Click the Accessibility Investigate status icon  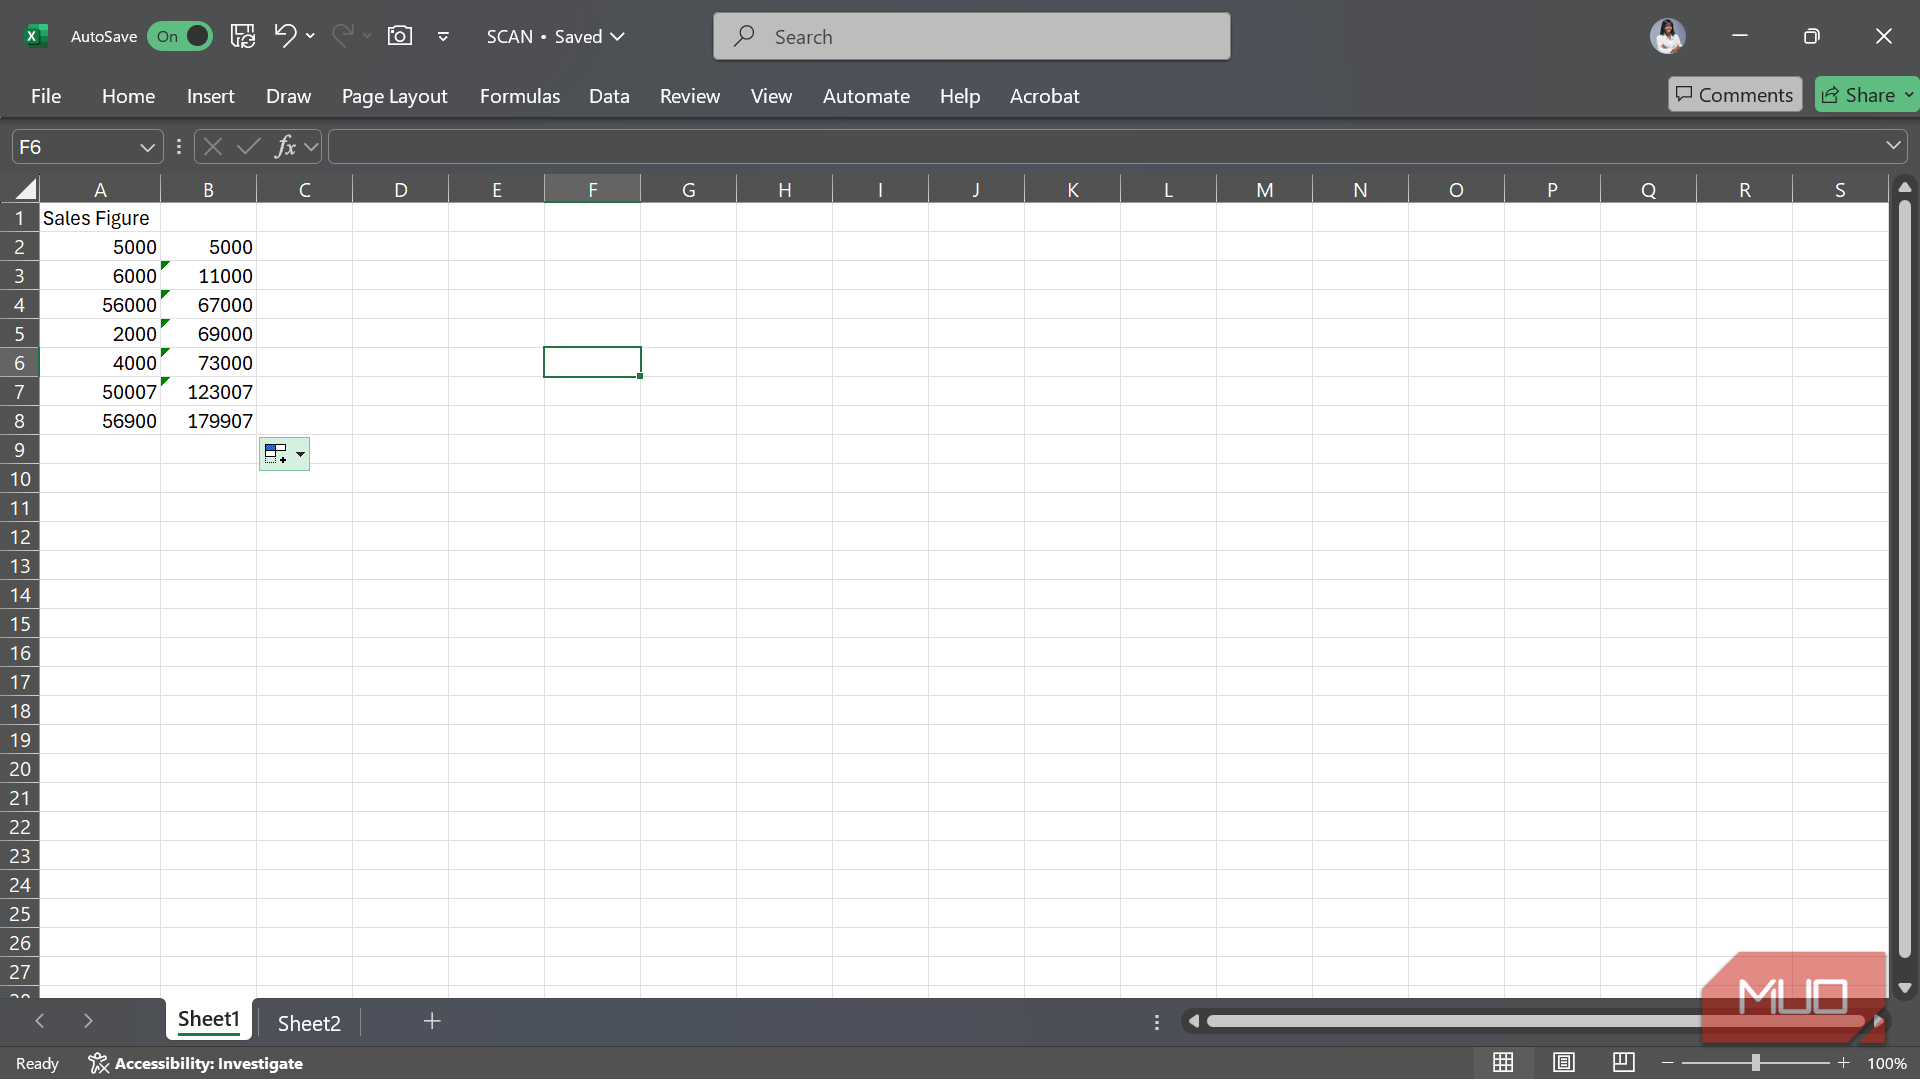(98, 1063)
